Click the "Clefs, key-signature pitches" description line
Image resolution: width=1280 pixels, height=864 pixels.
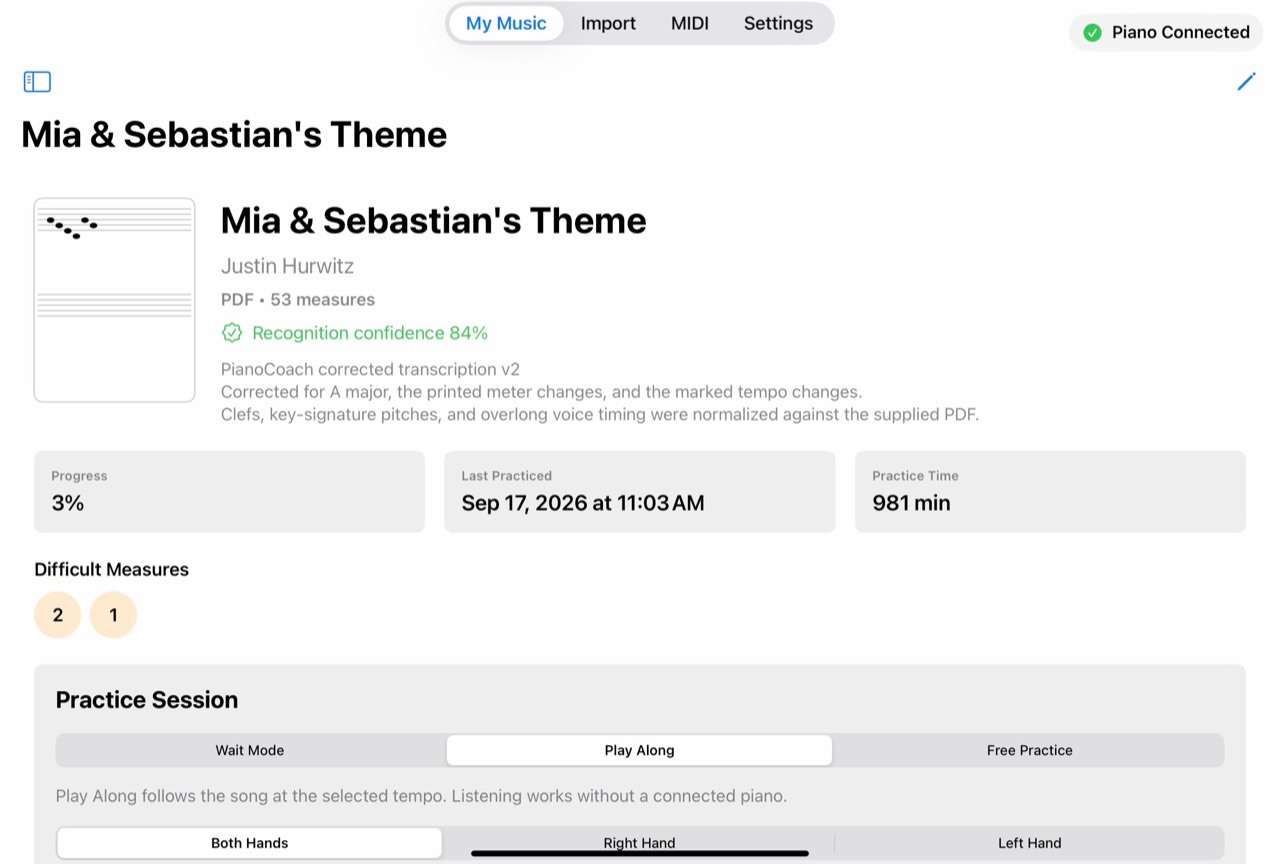pos(600,413)
